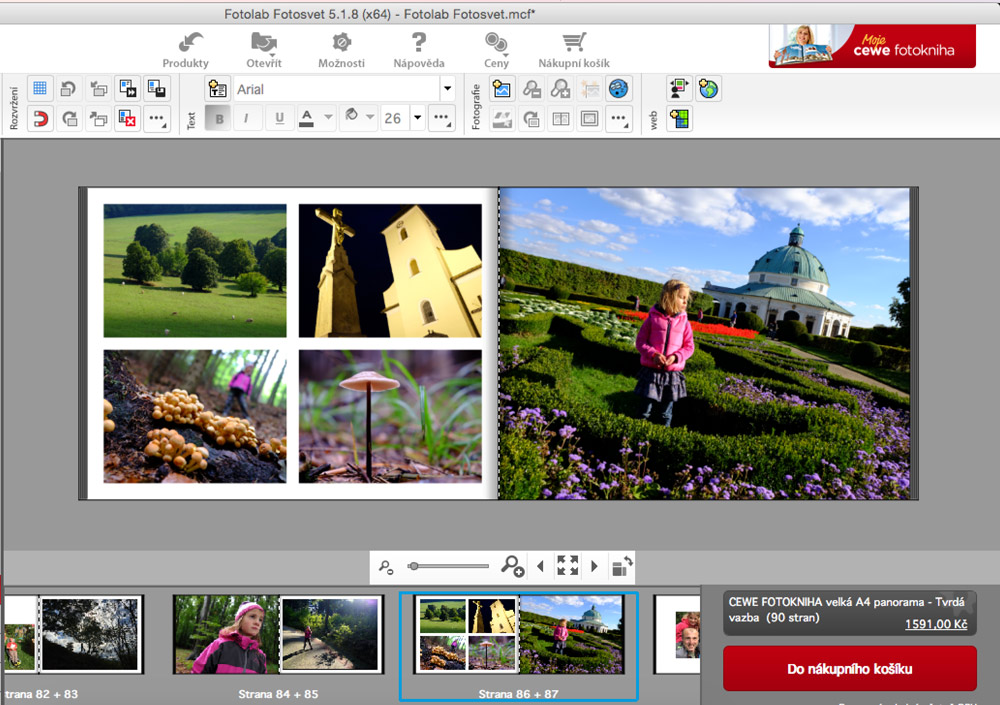Toggle the grid display icon
This screenshot has height=705, width=1000.
[x=40, y=88]
